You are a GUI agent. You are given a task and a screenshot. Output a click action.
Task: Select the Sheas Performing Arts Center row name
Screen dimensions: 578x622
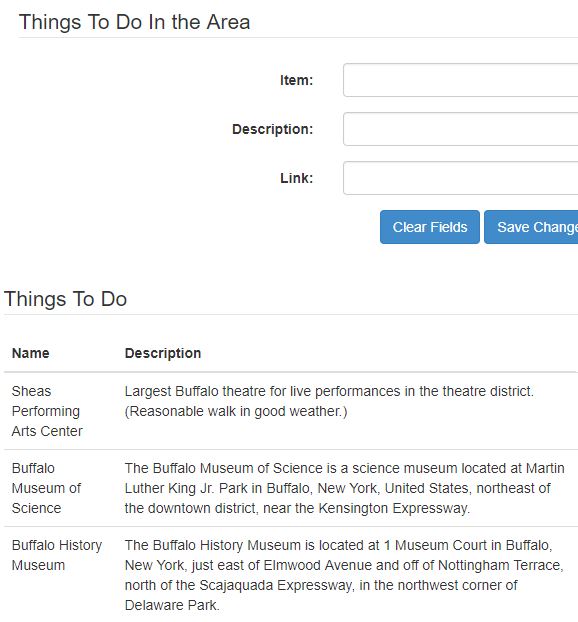(x=47, y=411)
